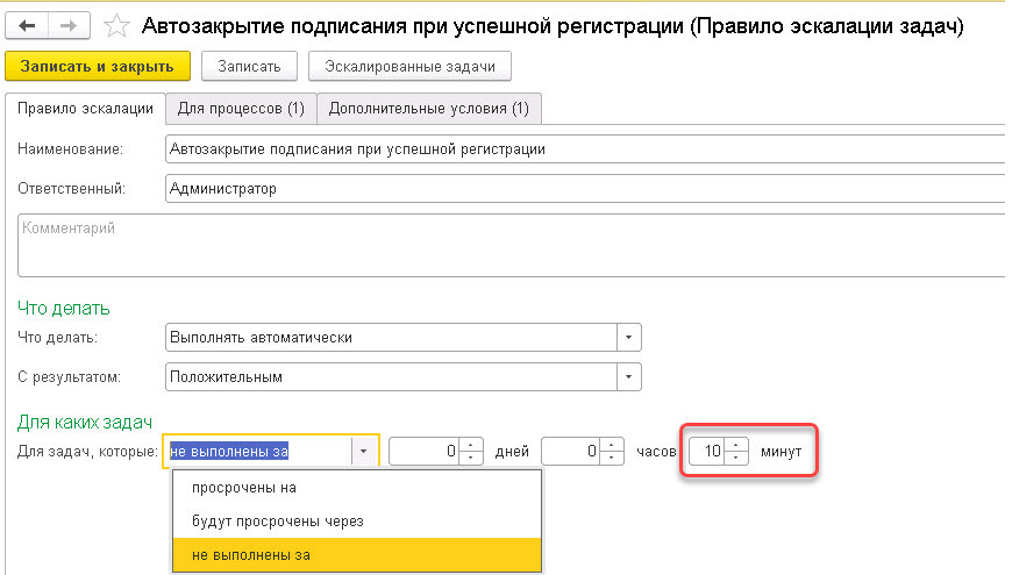Viewport: 1009px width, 575px height.
Task: Collapse the 'Для задач, которые' dropdown arrow
Action: (x=363, y=452)
